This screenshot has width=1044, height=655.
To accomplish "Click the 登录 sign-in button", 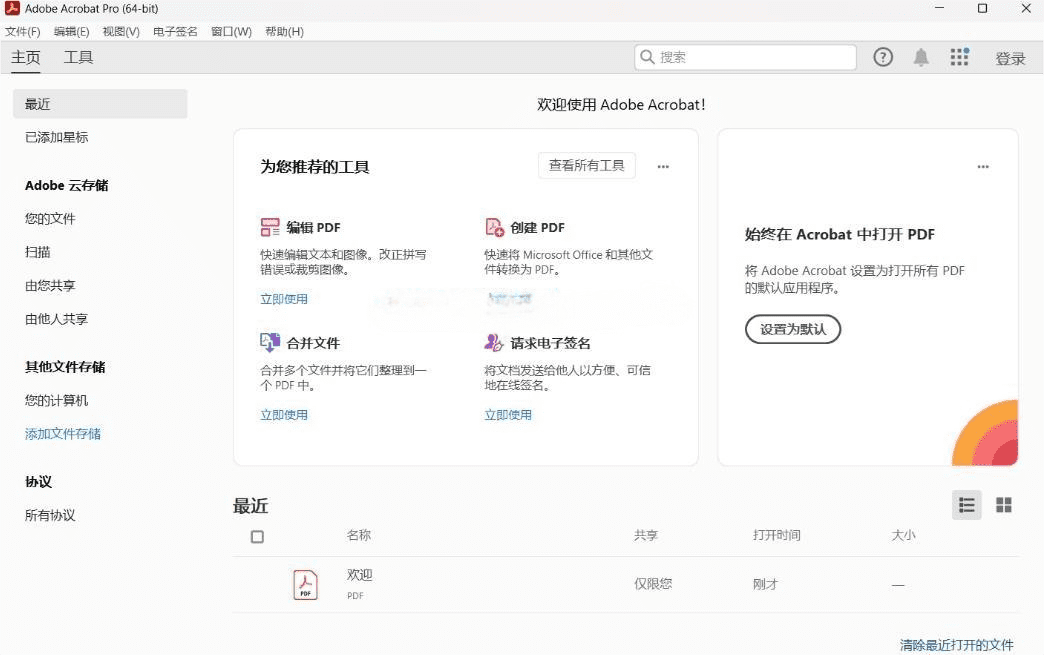I will (1010, 59).
